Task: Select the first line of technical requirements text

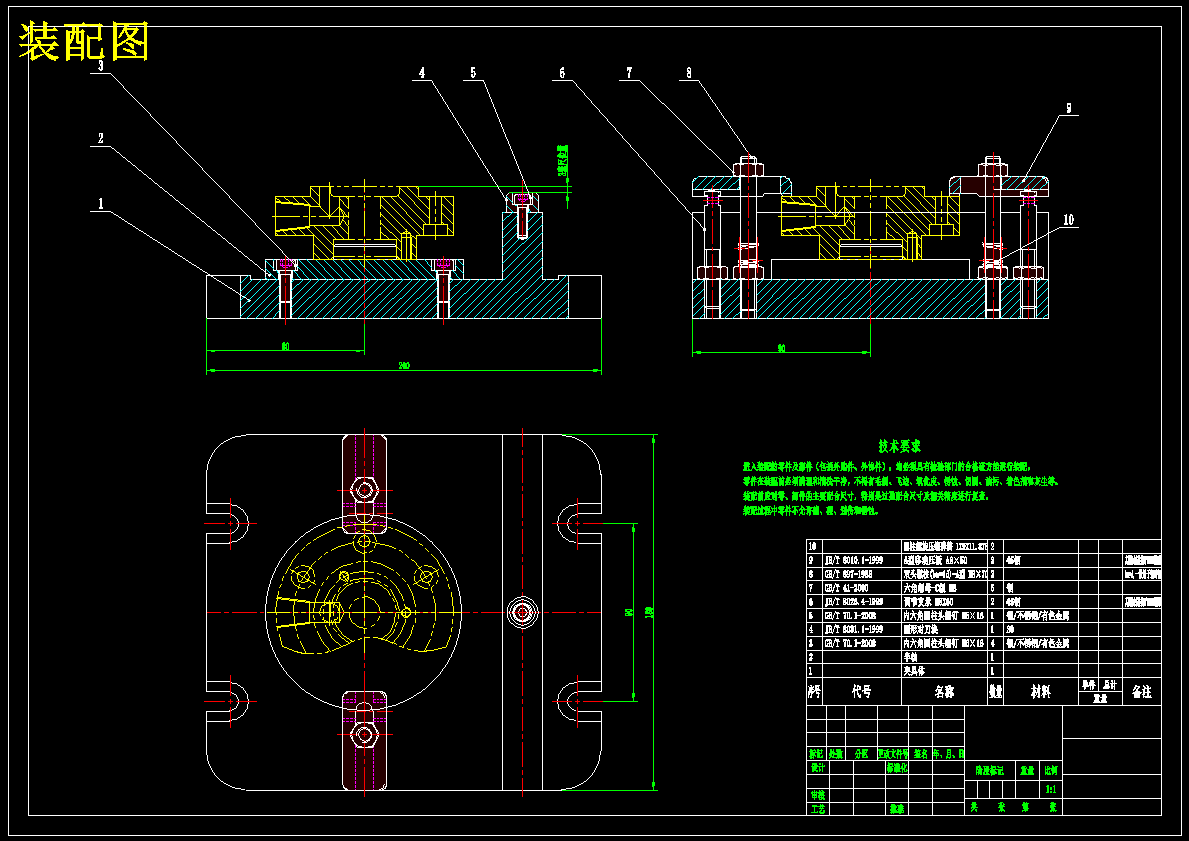Action: pyautogui.click(x=887, y=466)
